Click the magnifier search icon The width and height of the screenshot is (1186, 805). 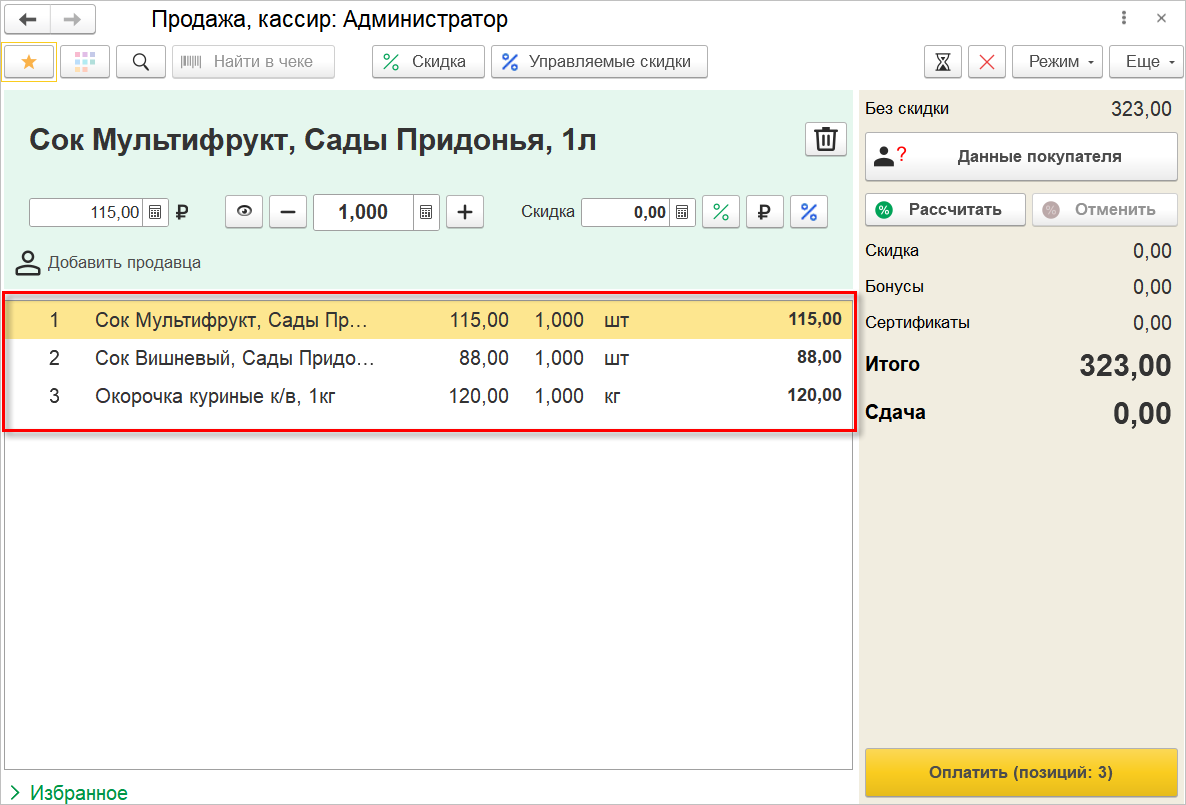[x=141, y=62]
